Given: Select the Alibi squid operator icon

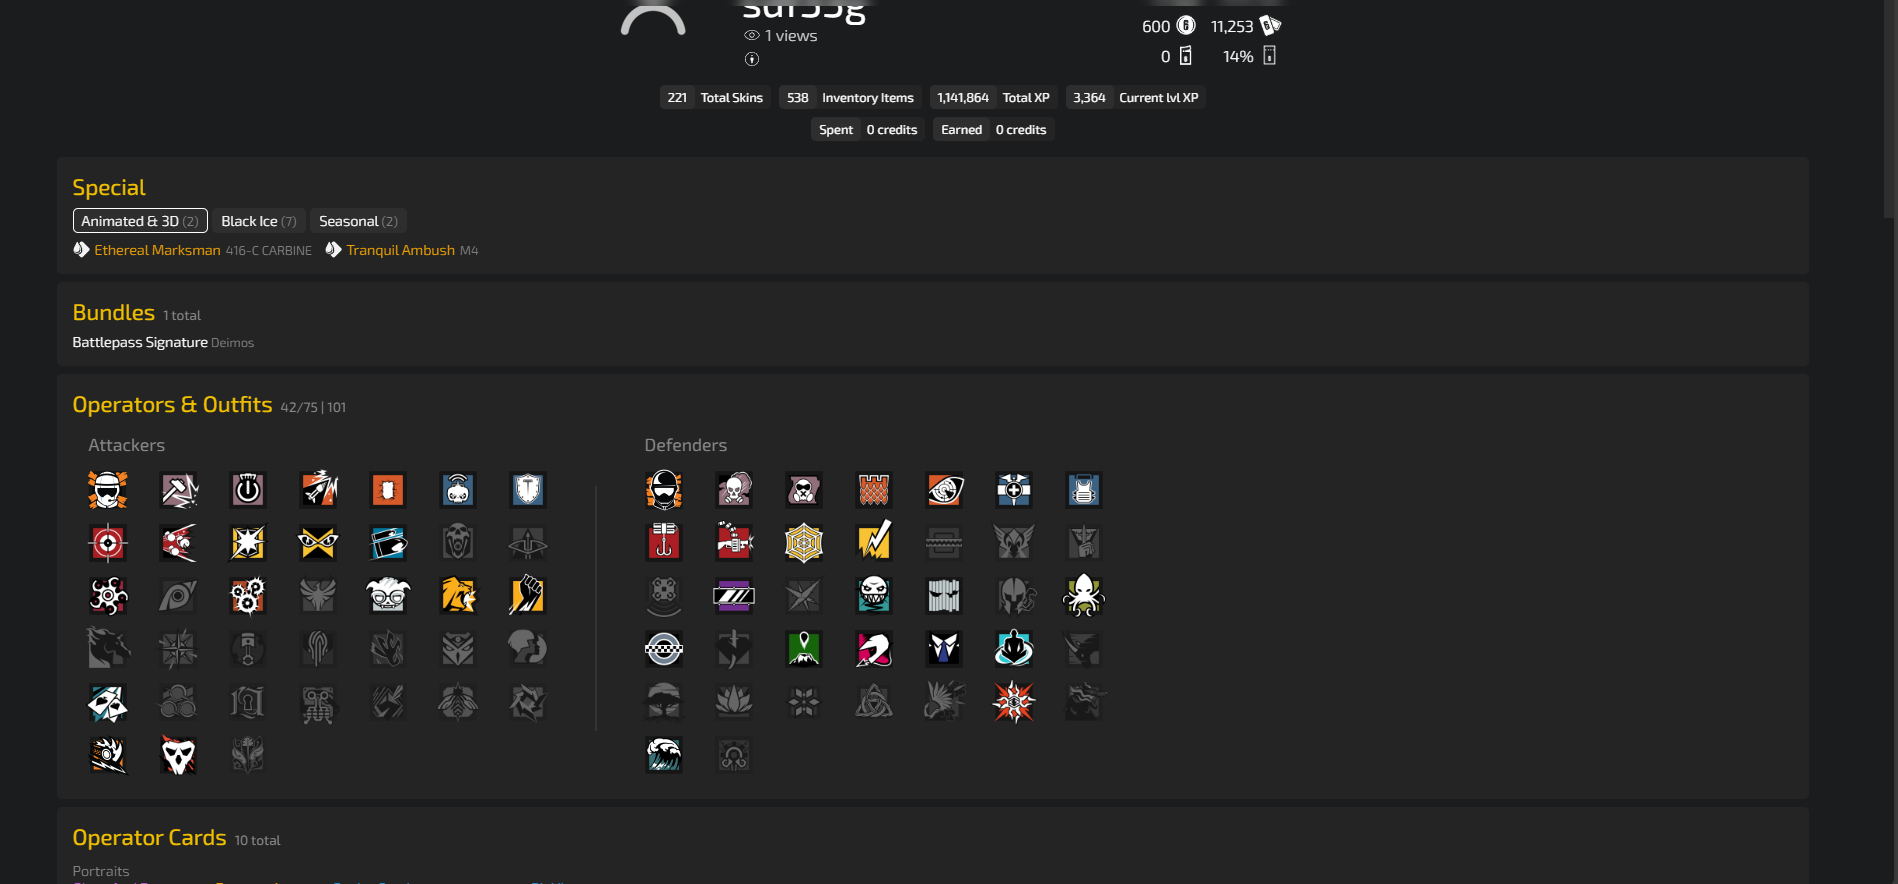Looking at the screenshot, I should pos(1084,596).
